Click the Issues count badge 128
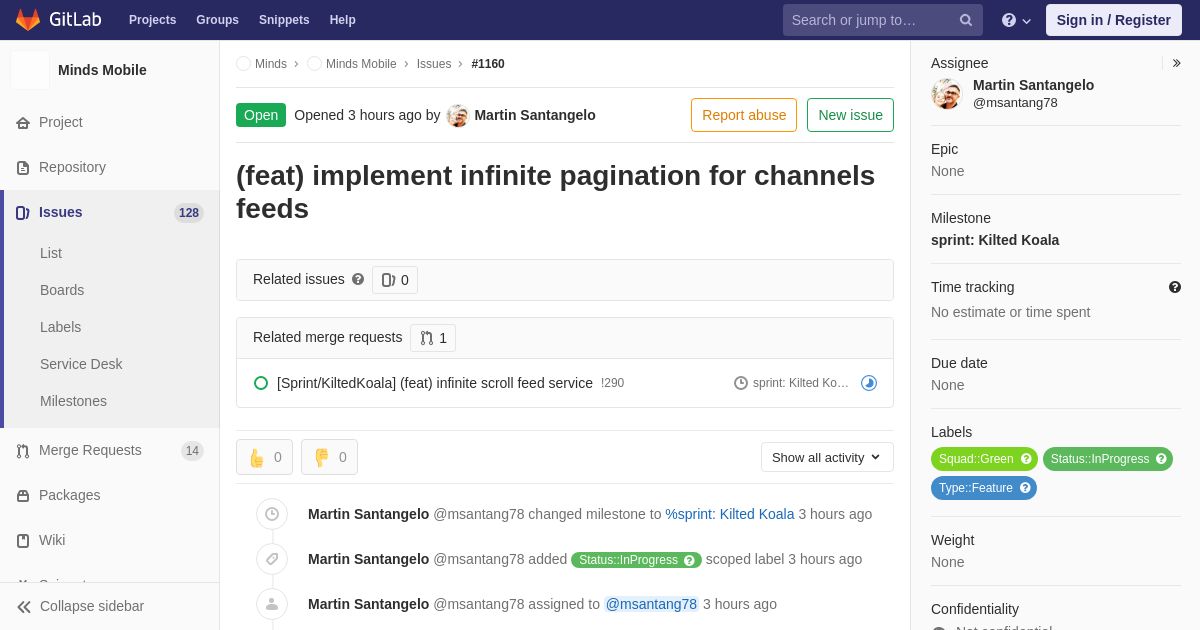This screenshot has width=1200, height=630. [x=189, y=213]
